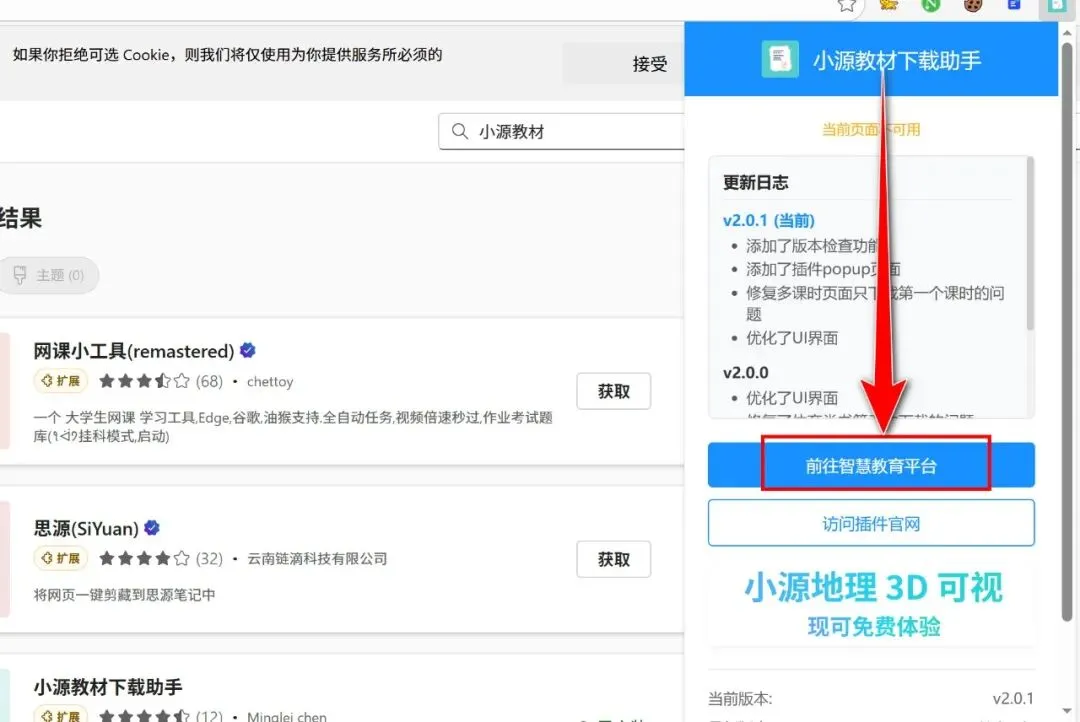Screen dimensions: 1080x722
Task: Click the bookmark star in the address bar
Action: [847, 6]
